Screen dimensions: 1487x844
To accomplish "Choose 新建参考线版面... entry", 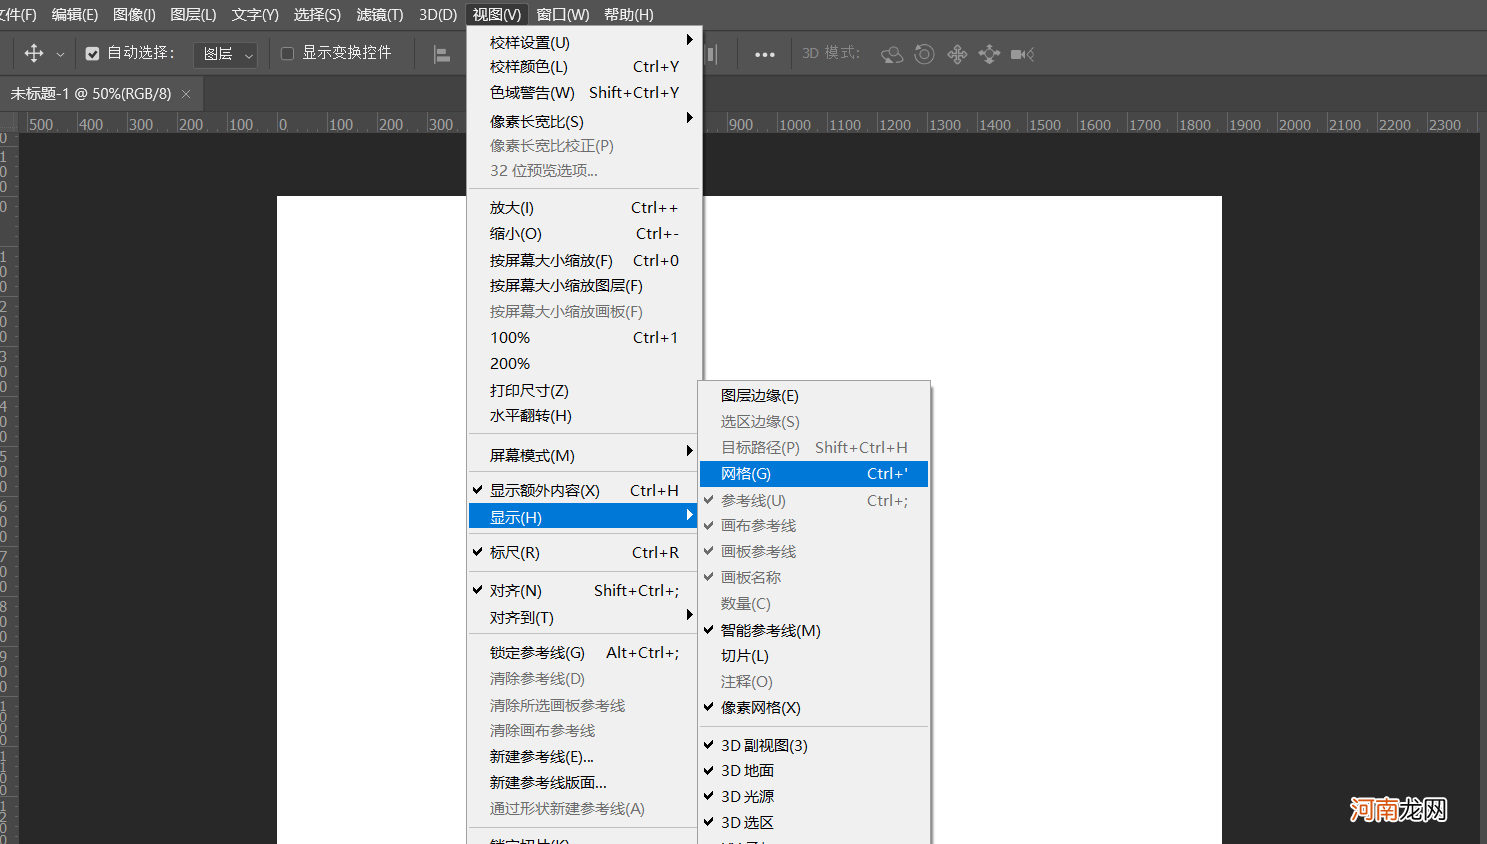I will coord(585,783).
